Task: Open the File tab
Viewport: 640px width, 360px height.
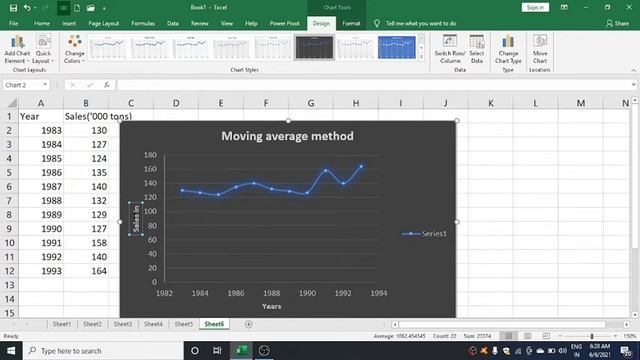Action: [x=13, y=24]
